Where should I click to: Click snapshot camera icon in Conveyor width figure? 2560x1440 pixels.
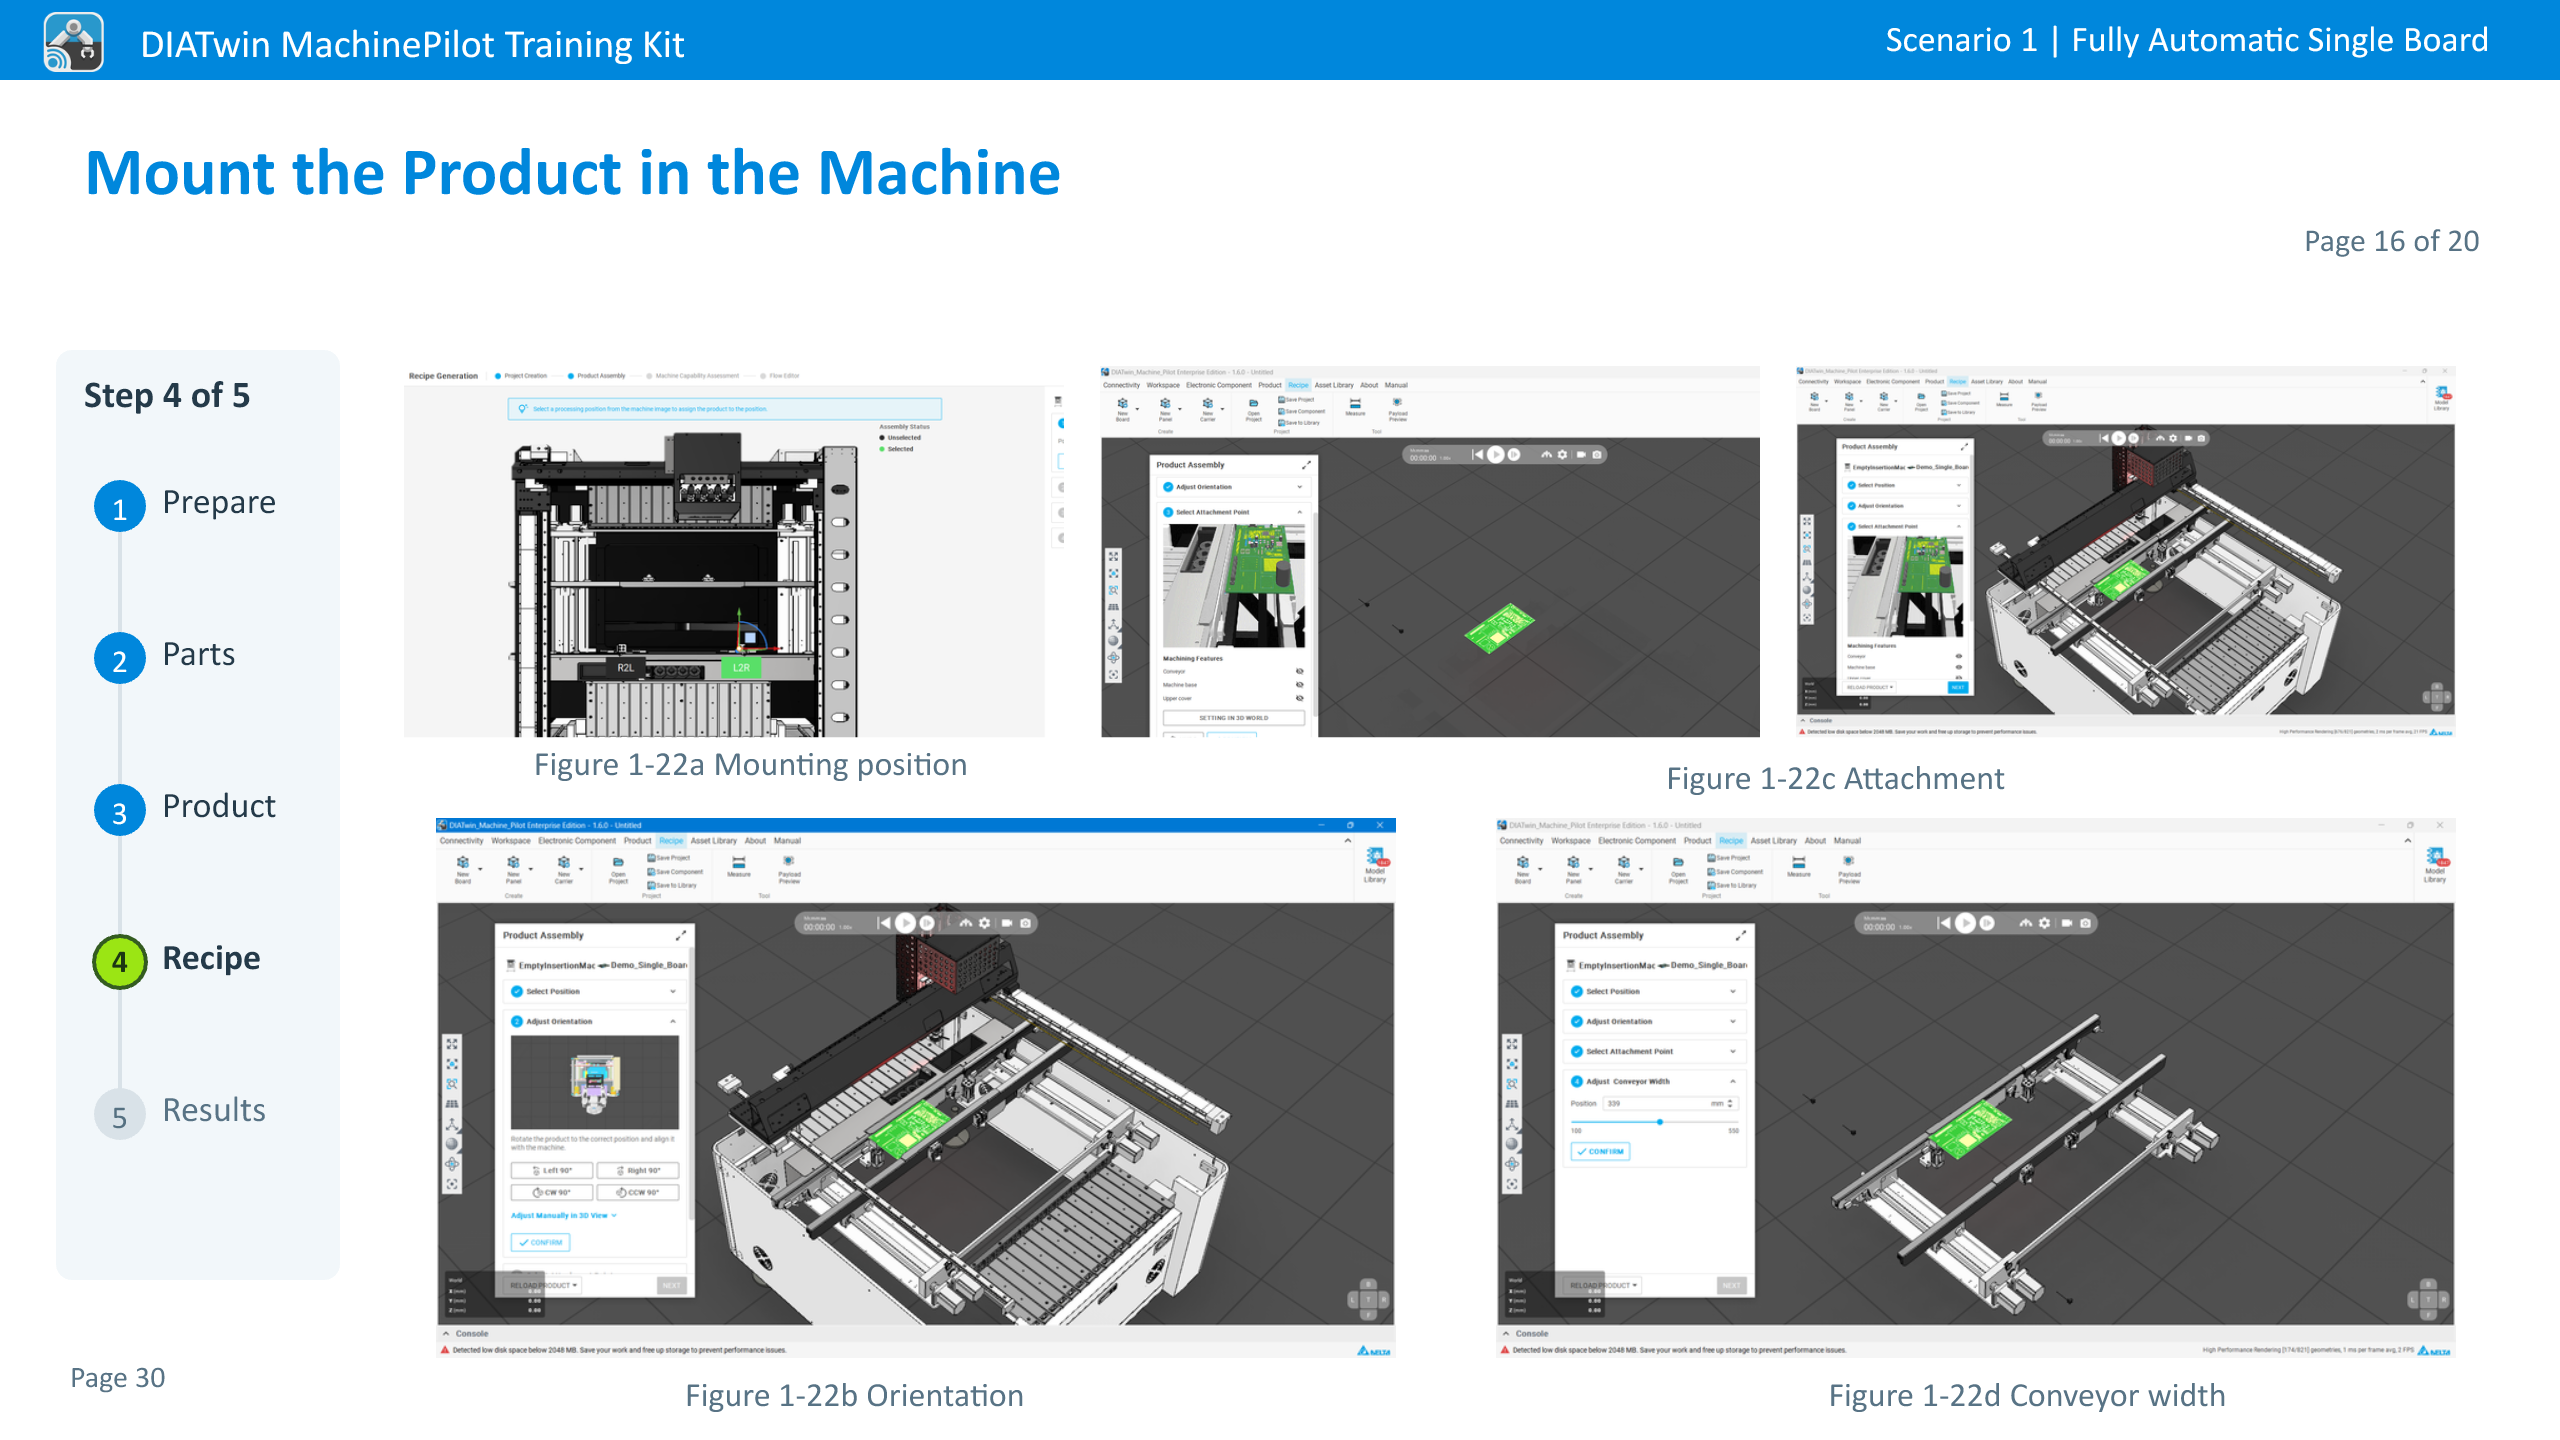[x=2085, y=923]
